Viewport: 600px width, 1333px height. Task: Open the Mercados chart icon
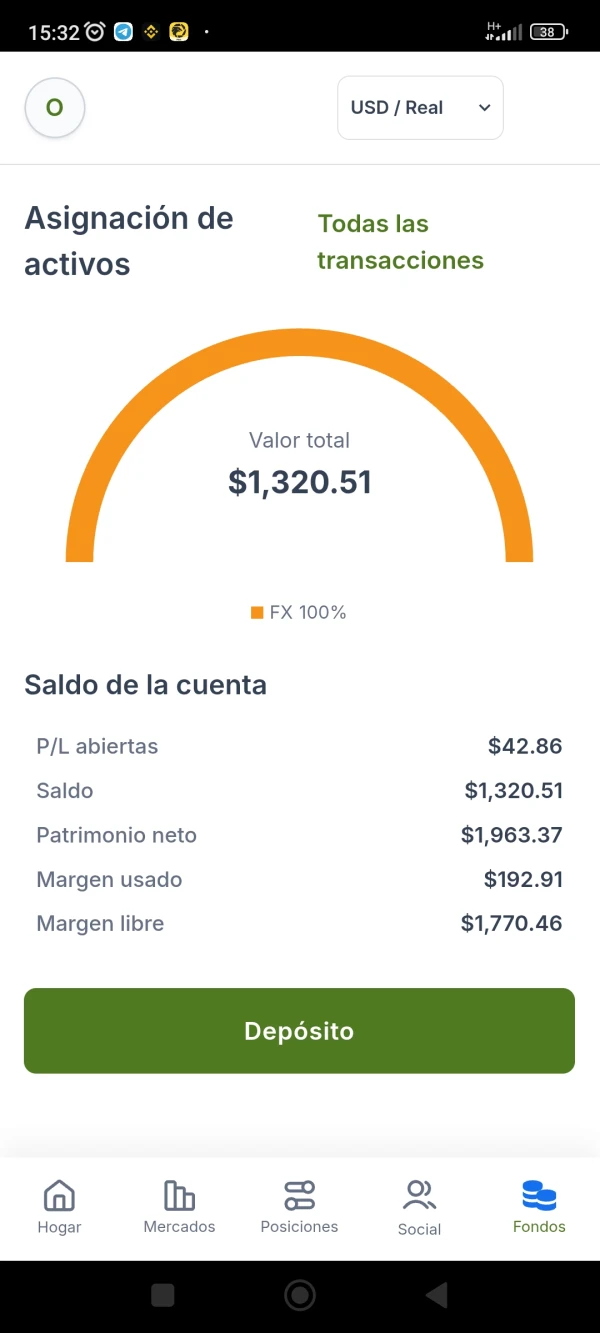[179, 1195]
